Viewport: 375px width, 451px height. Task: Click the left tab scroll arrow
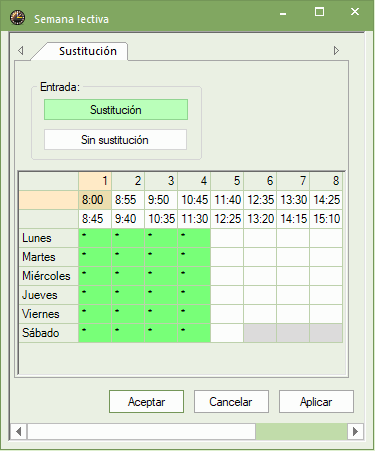tap(21, 50)
